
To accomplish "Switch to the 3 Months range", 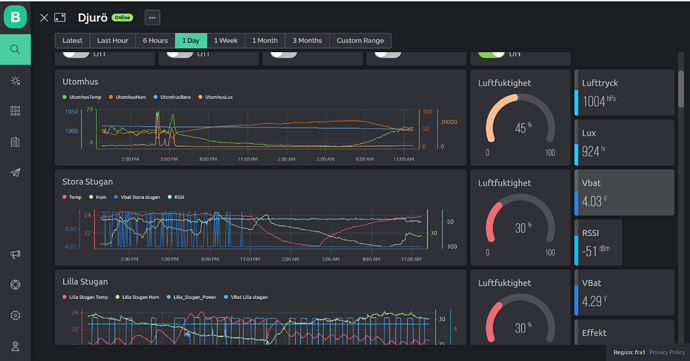I will tap(307, 41).
